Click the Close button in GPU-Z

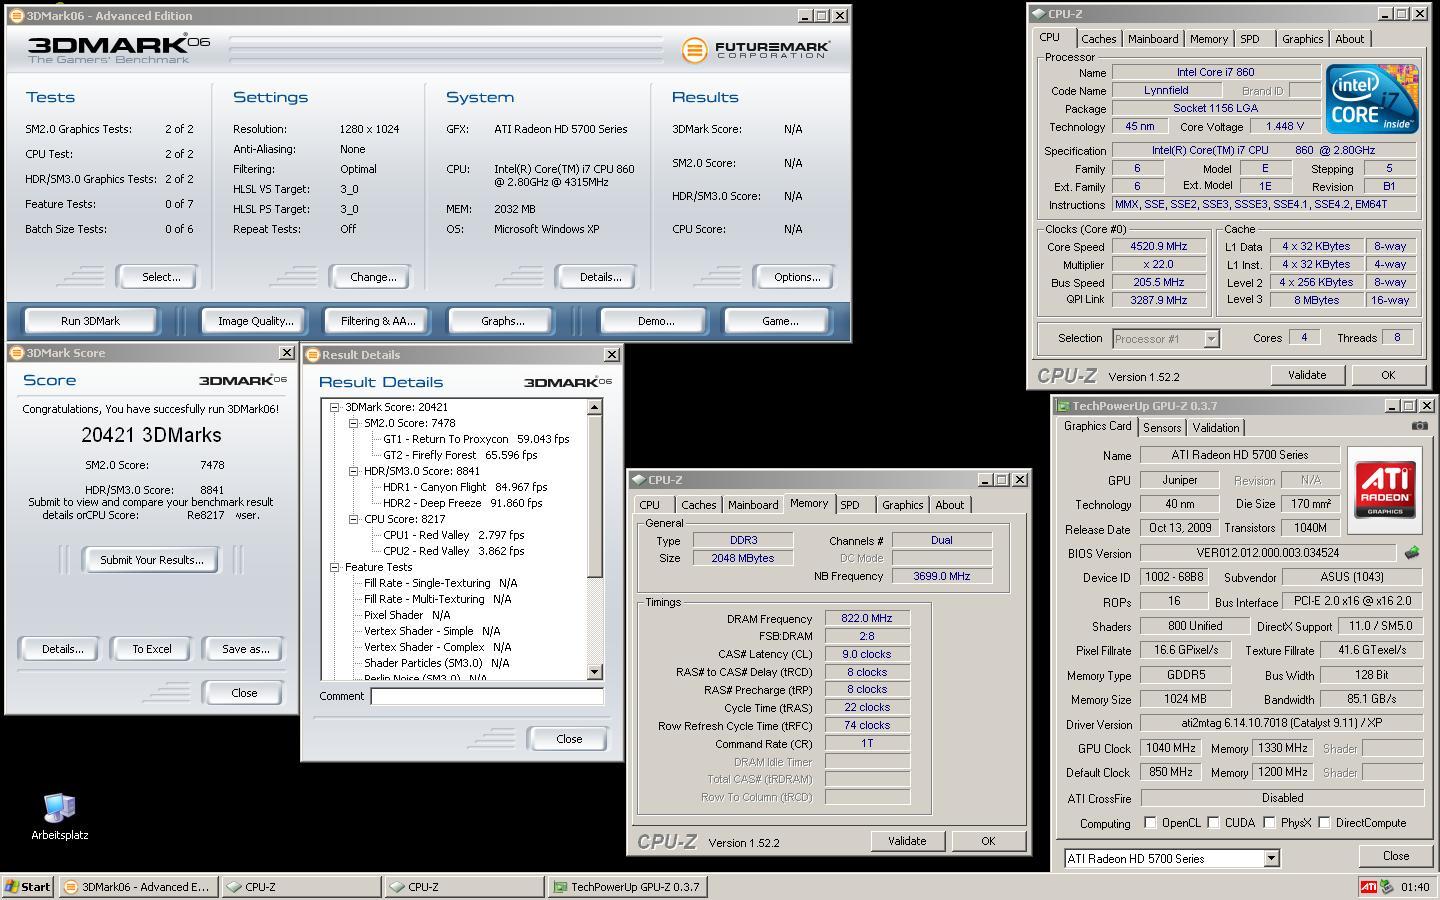(1395, 856)
